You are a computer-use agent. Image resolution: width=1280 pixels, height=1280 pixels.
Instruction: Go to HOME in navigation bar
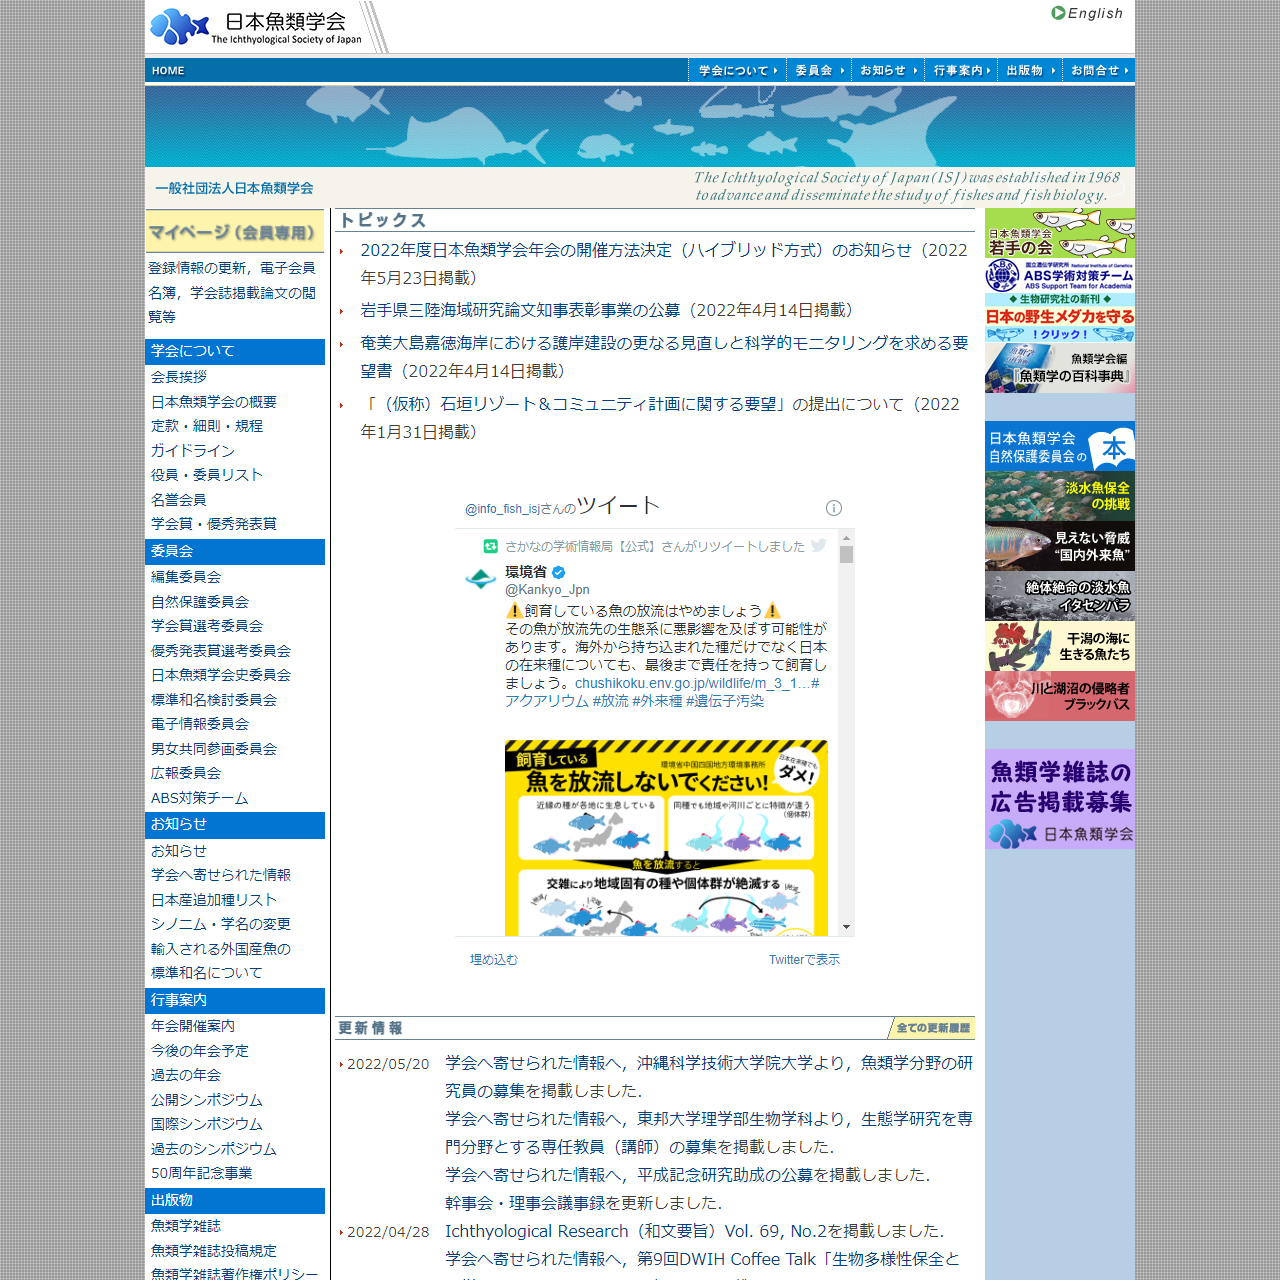tap(168, 70)
